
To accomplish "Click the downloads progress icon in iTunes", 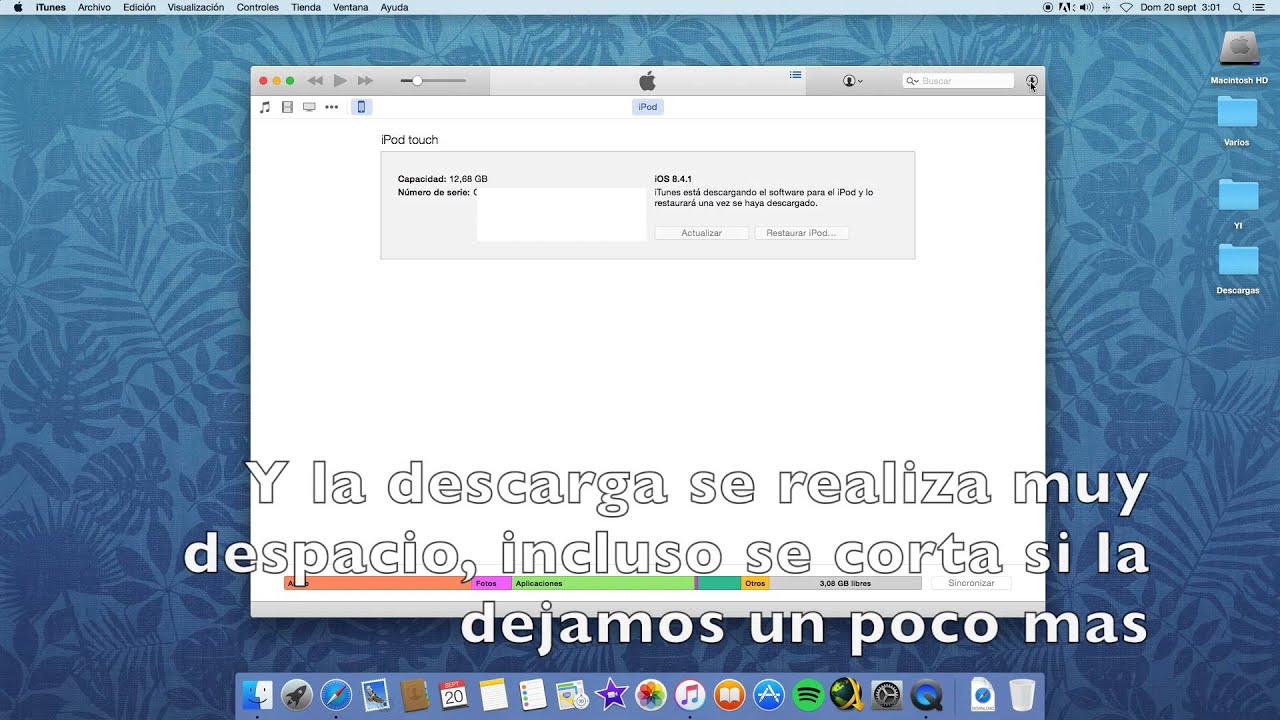I will pyautogui.click(x=1032, y=81).
